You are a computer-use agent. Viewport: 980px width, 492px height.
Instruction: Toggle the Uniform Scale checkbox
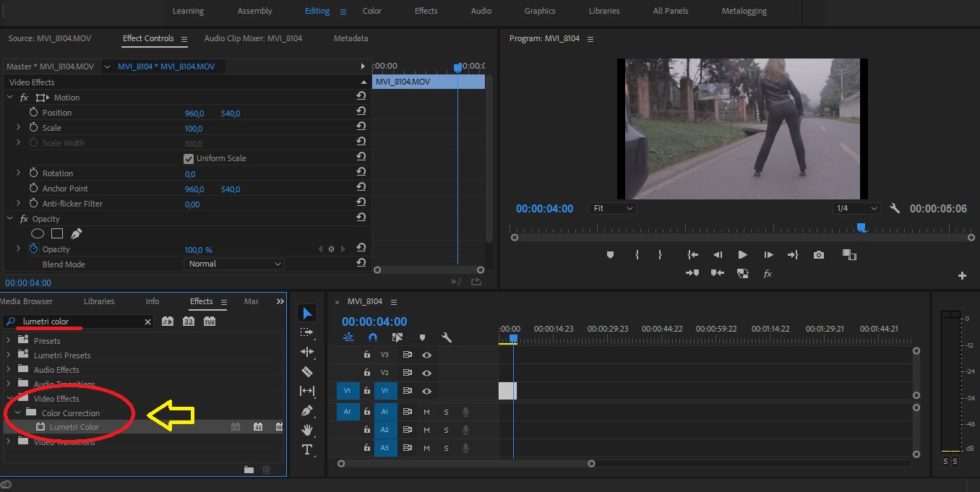point(188,159)
